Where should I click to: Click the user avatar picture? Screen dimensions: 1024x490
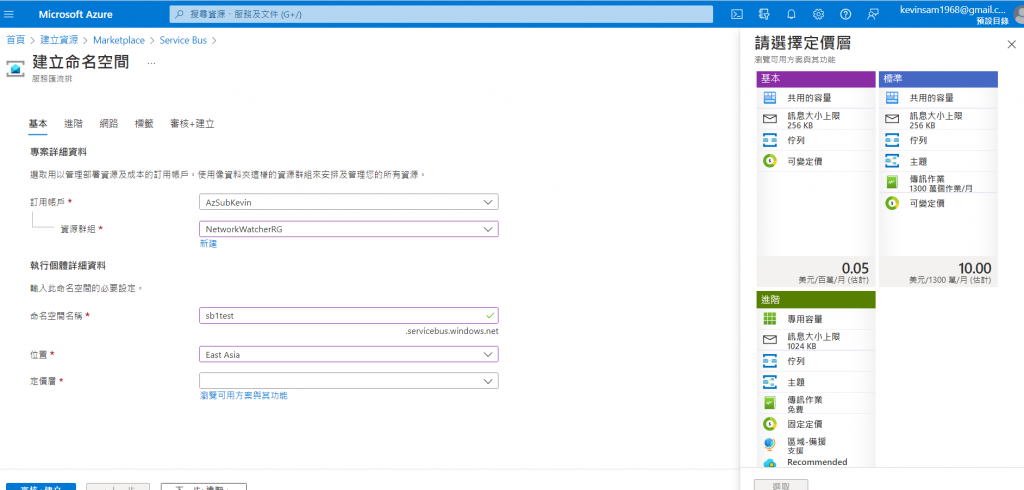pos(1019,16)
